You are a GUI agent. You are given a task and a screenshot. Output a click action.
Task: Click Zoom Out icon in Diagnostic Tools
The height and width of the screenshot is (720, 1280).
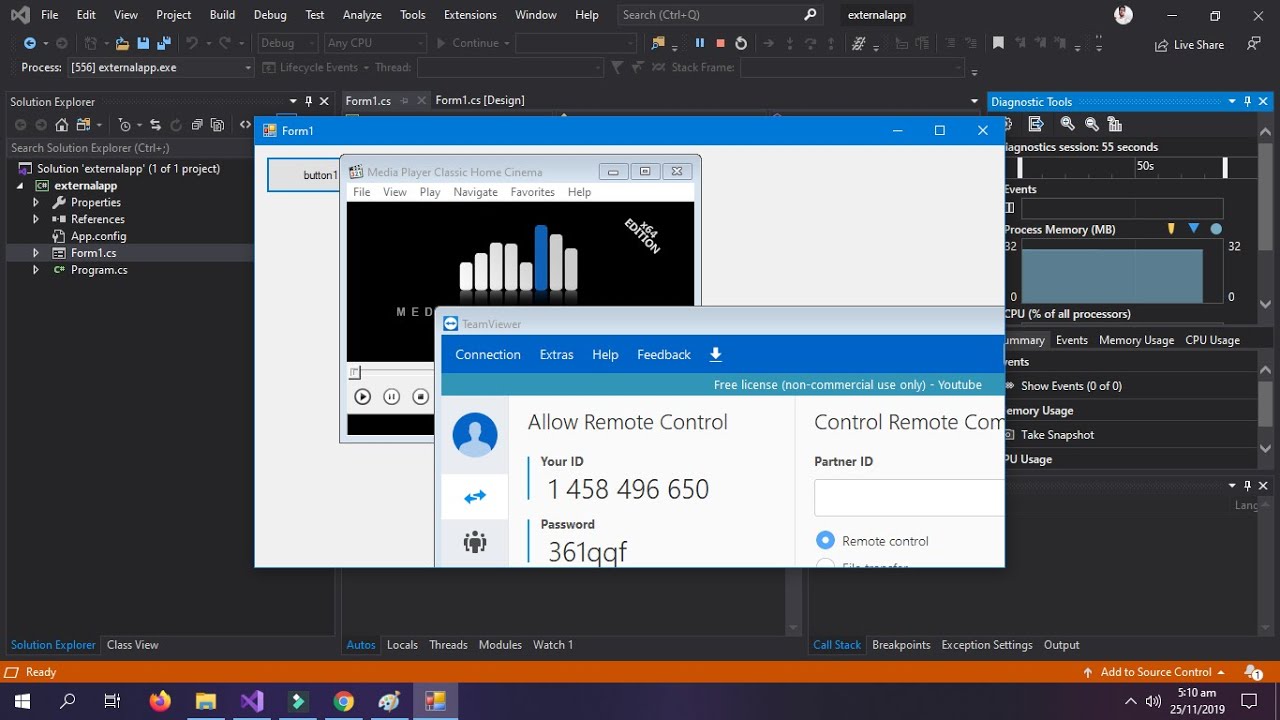point(1092,124)
